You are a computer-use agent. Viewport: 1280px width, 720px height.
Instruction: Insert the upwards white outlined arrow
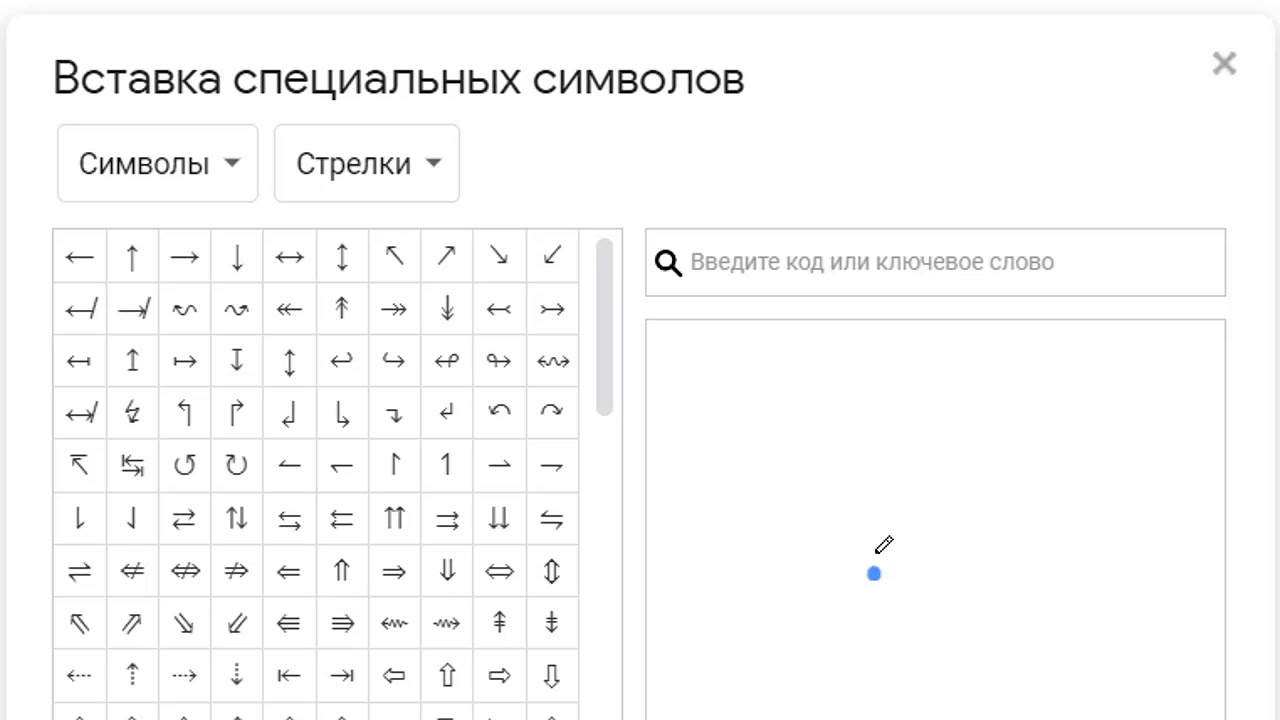447,675
